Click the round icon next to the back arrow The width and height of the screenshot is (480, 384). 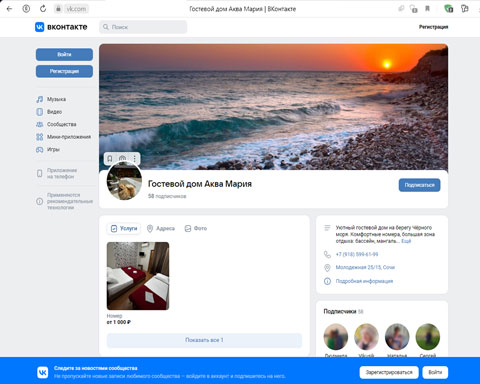click(x=26, y=9)
